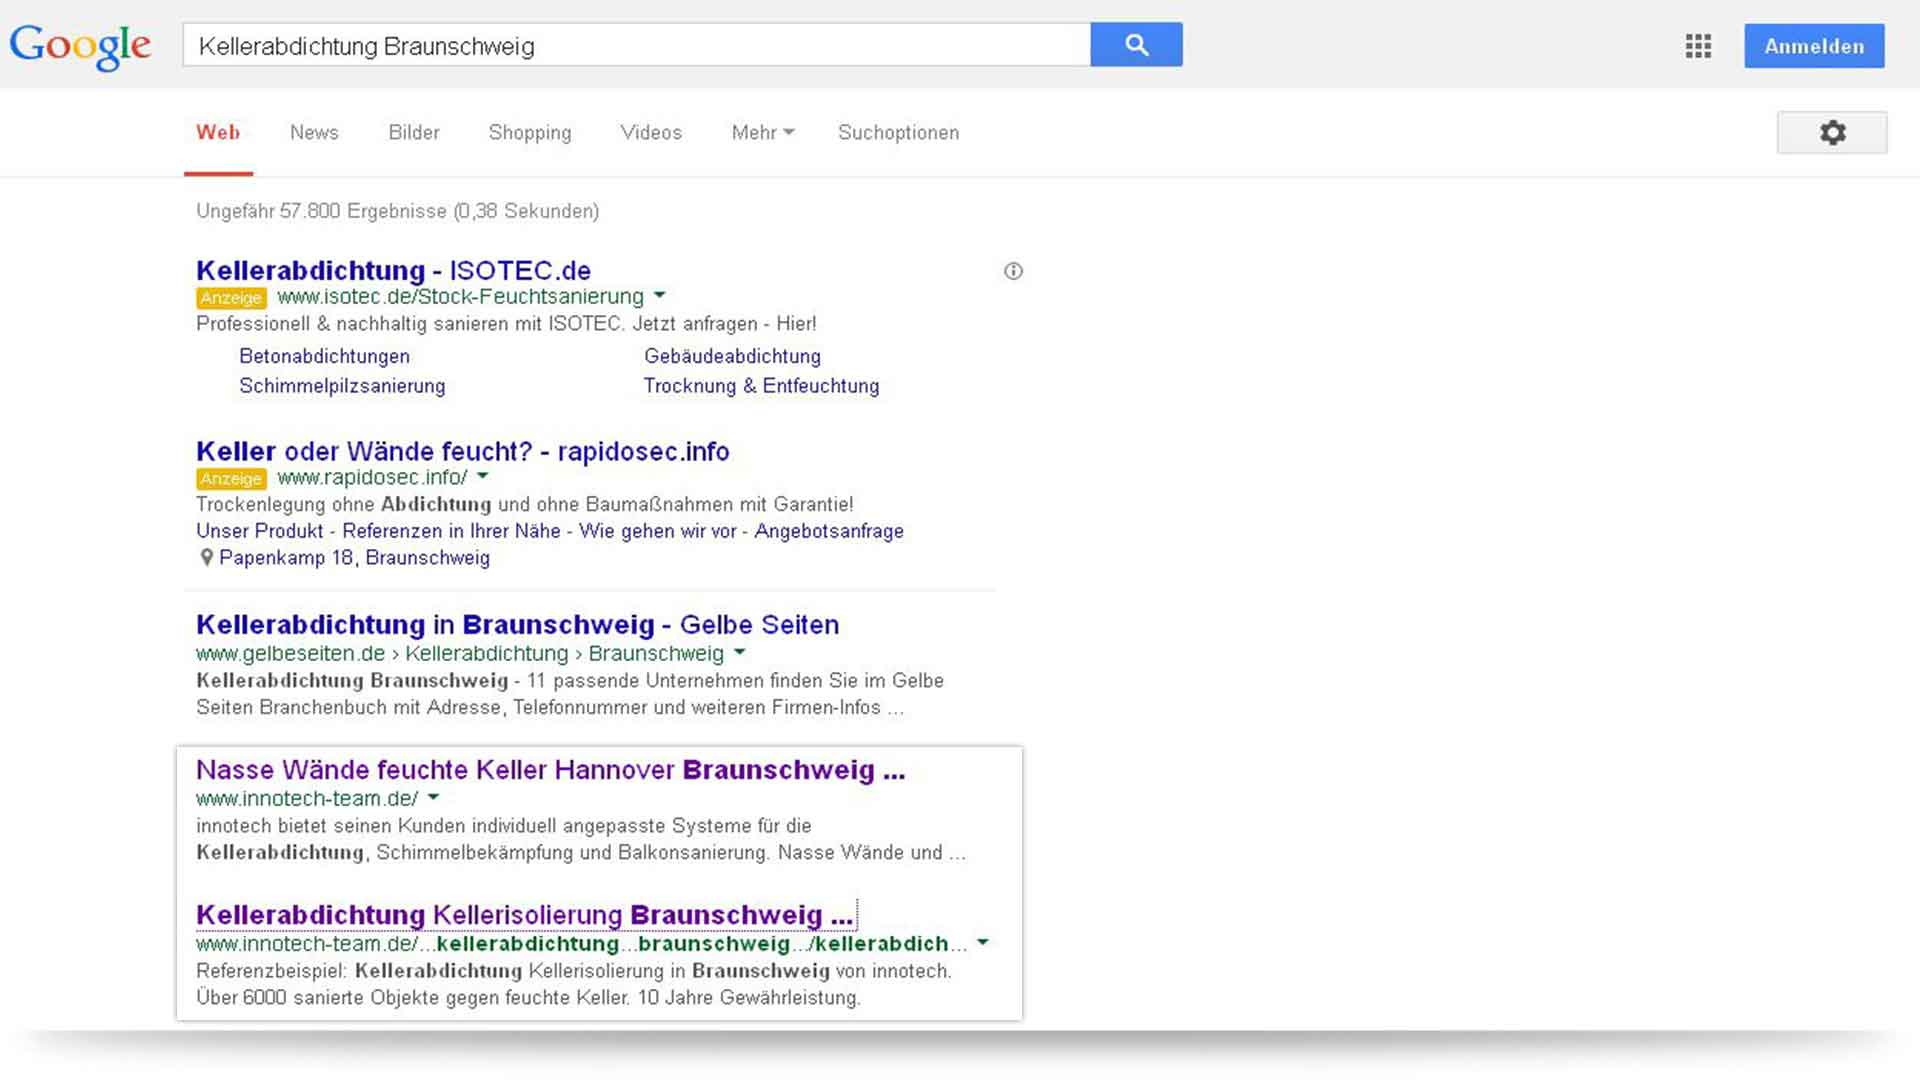Open the Google apps grid icon
Screen dimensions: 1920x1080
(1698, 46)
